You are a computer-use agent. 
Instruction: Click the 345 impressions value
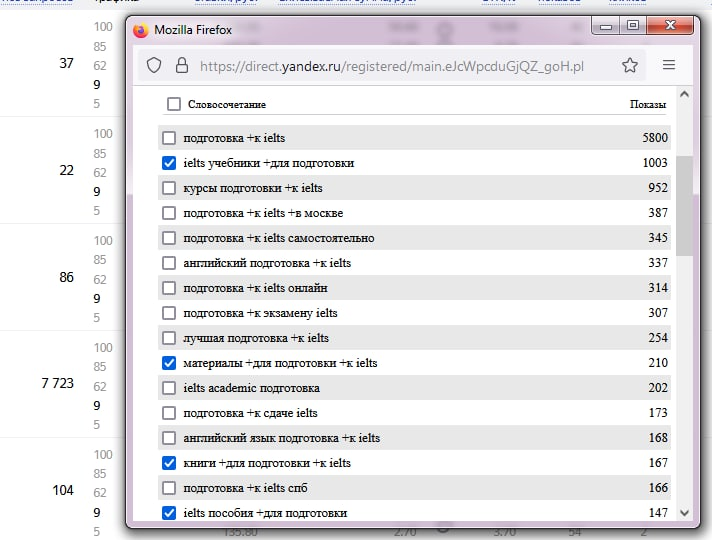[658, 238]
